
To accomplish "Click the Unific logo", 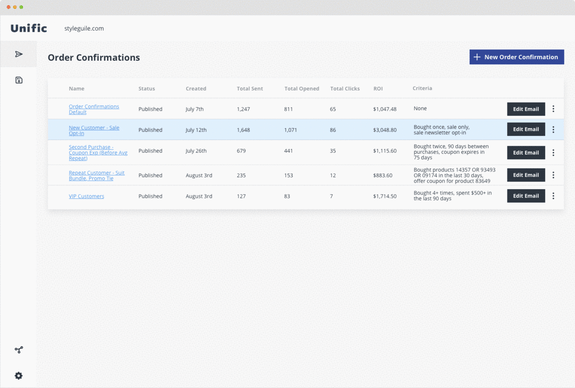I will (29, 28).
